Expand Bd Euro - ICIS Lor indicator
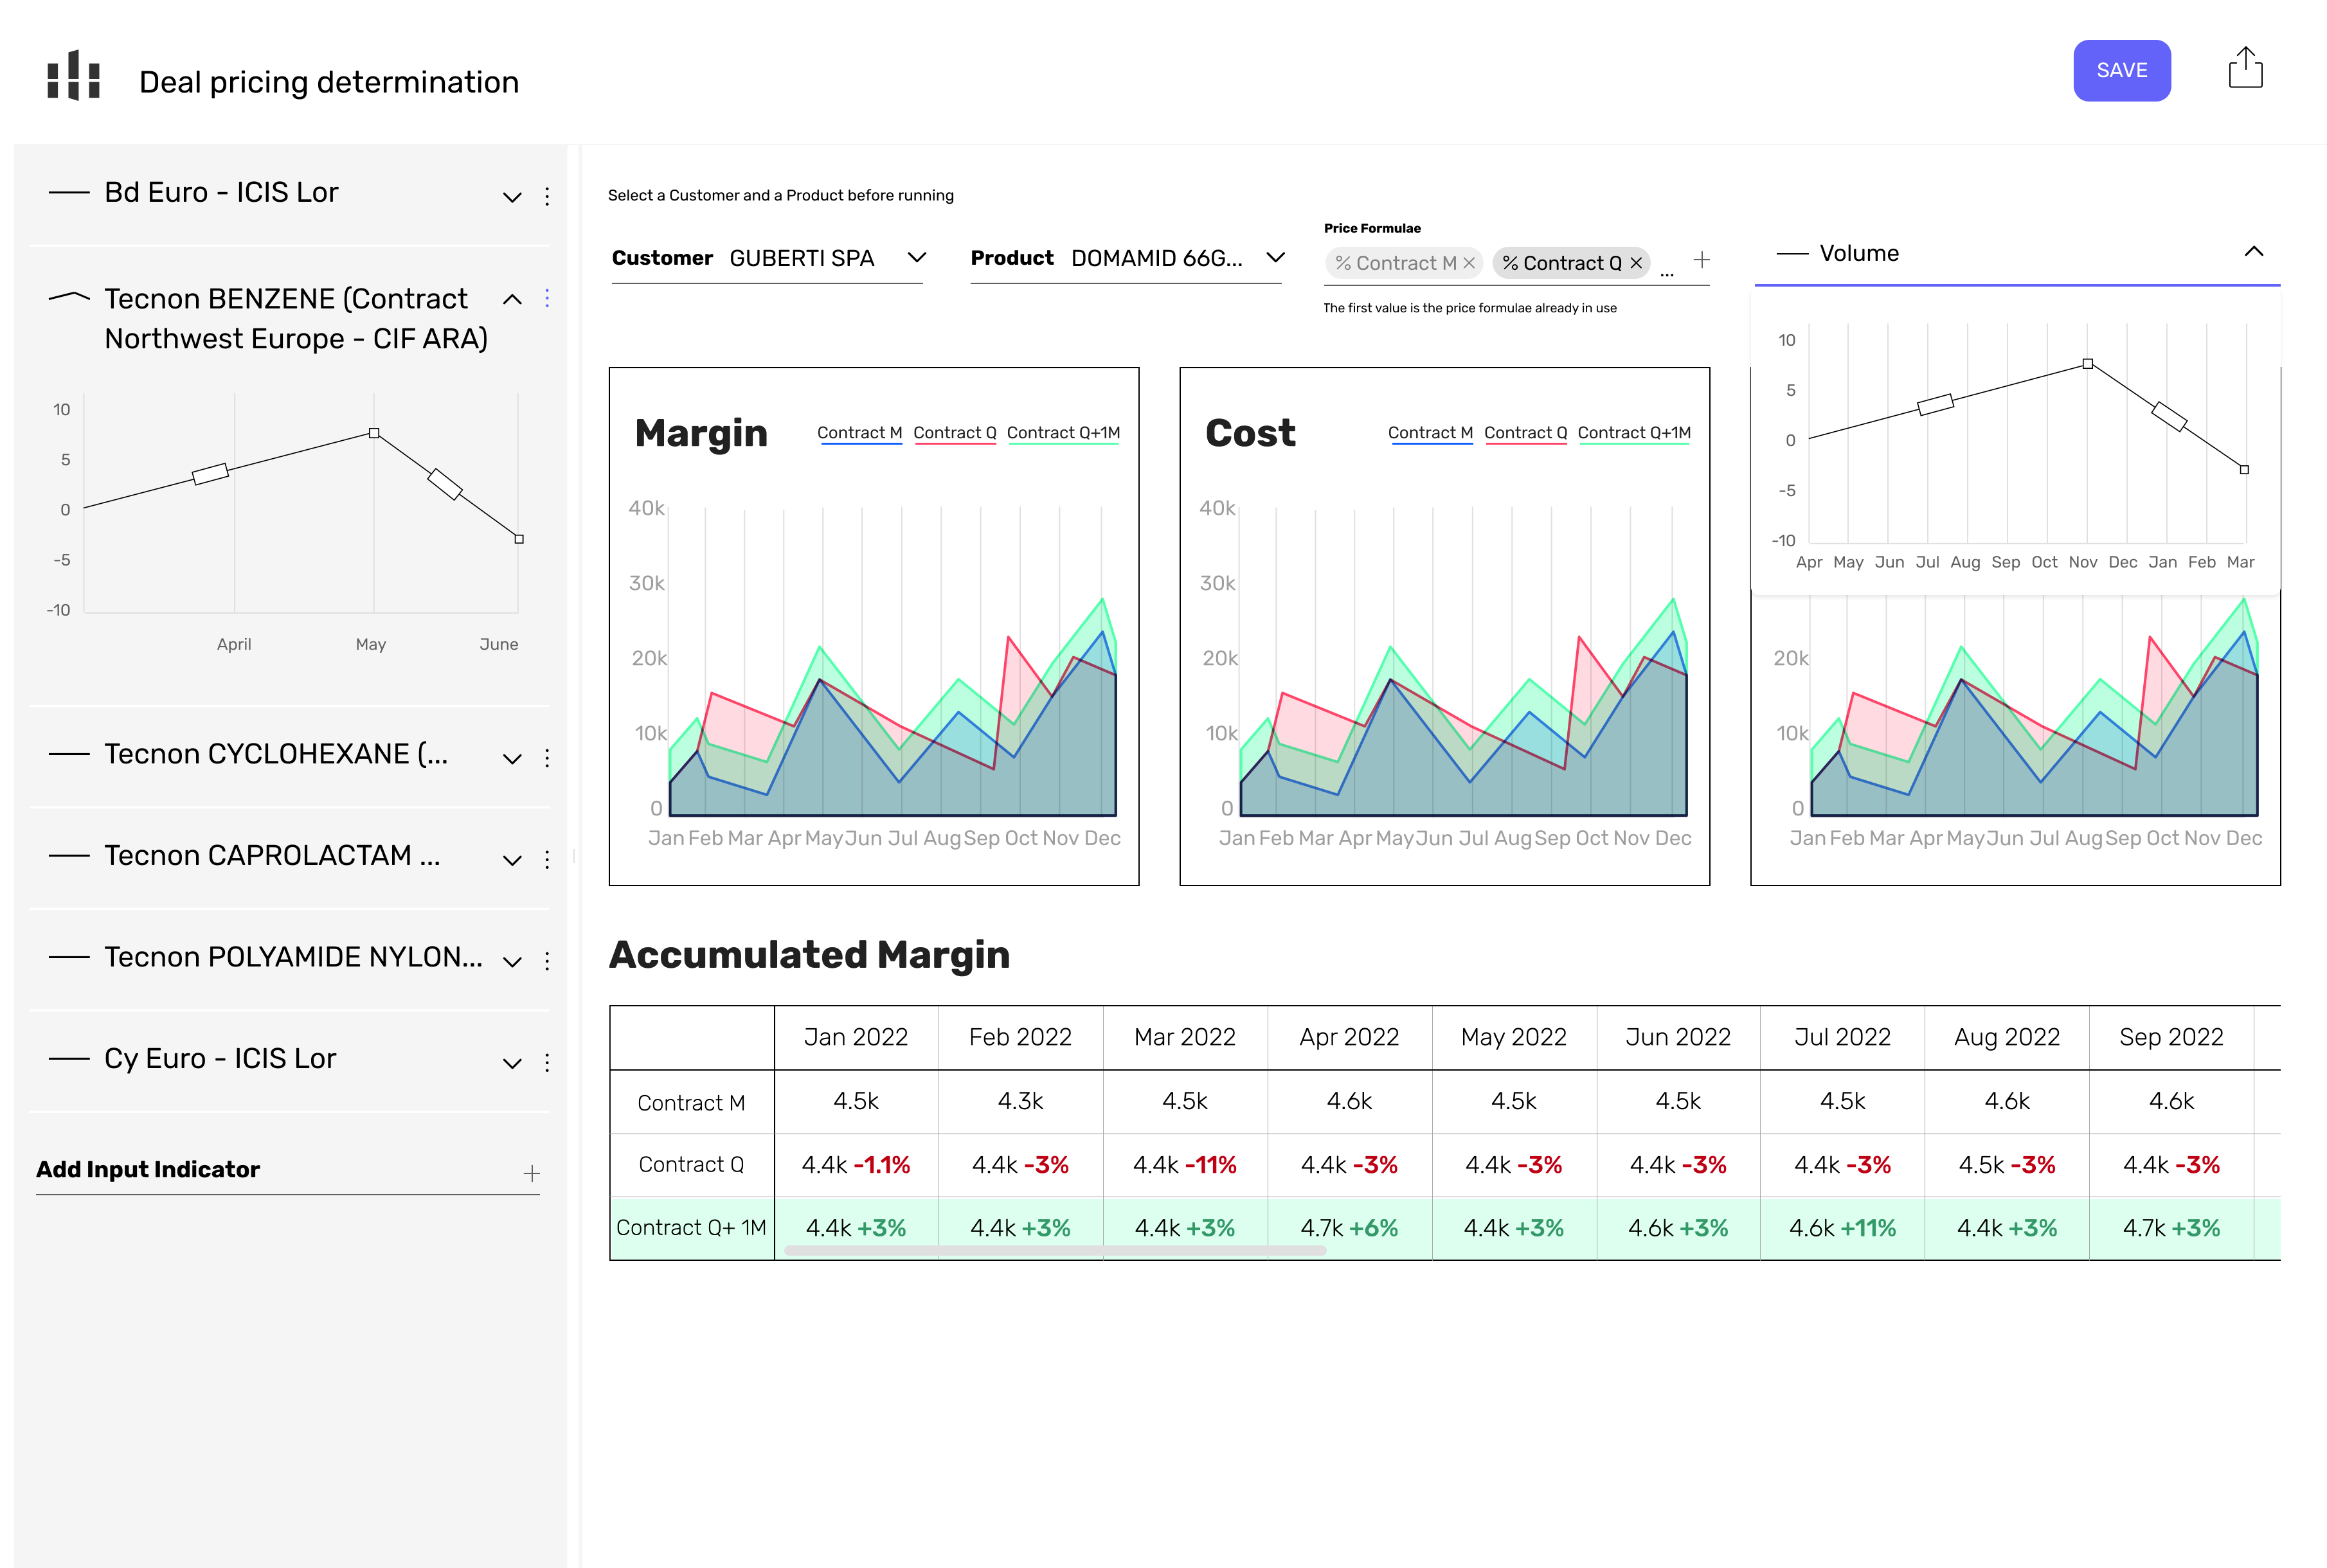Viewport: 2327px width, 1568px height. pyautogui.click(x=512, y=197)
